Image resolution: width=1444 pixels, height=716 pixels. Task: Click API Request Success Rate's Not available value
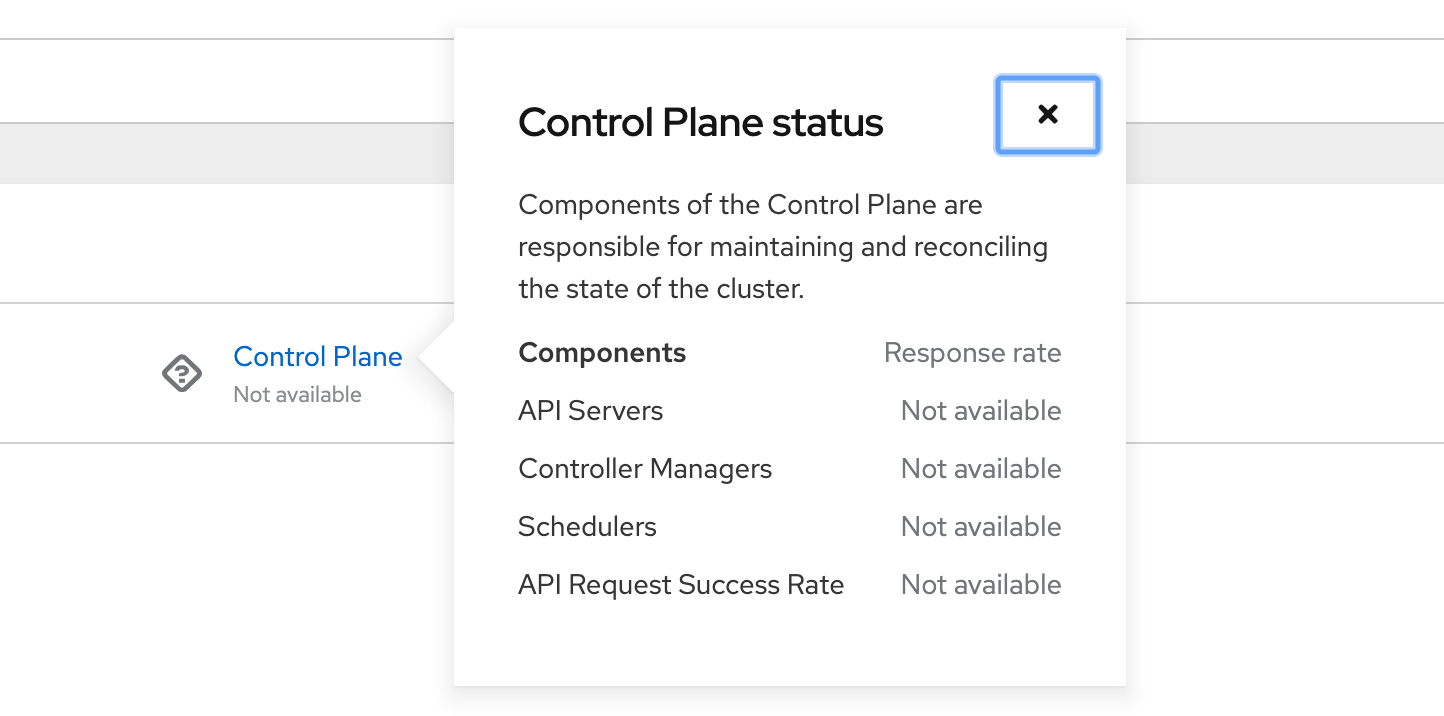coord(980,585)
